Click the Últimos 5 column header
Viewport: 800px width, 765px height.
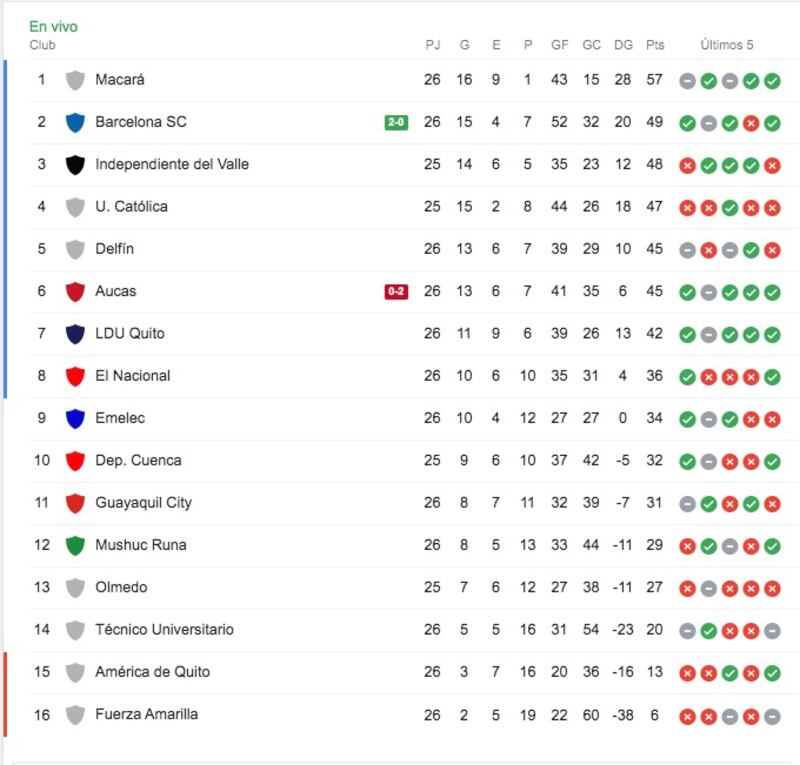pos(727,45)
